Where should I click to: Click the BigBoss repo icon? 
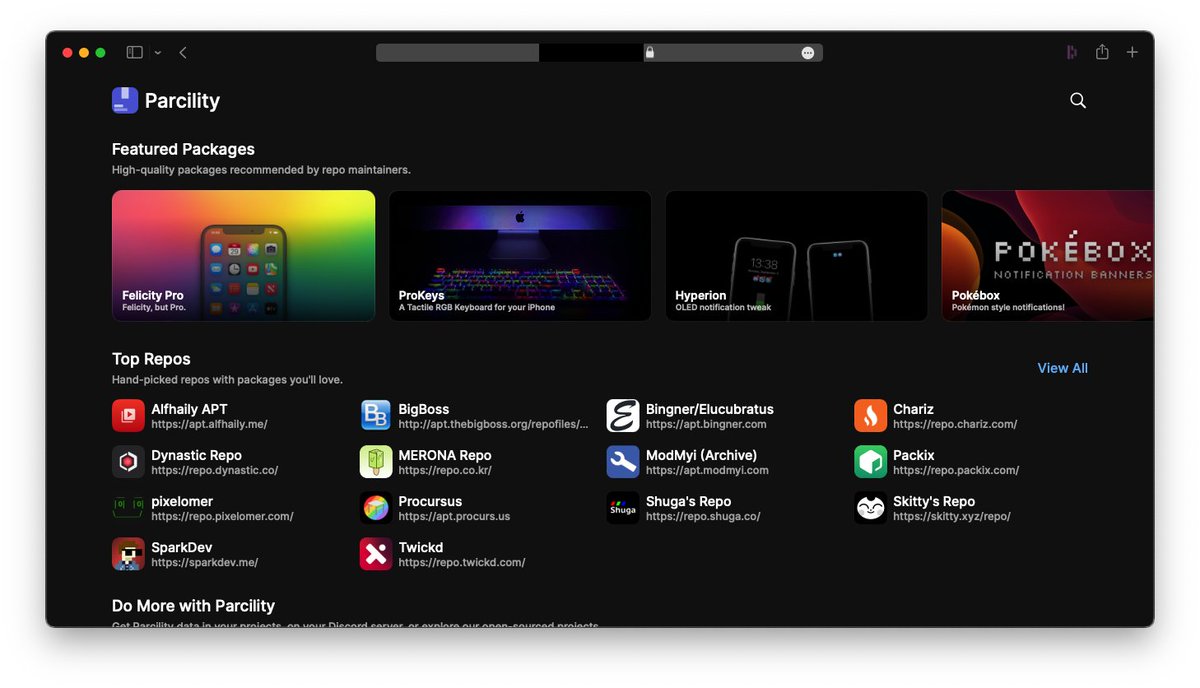pyautogui.click(x=376, y=416)
